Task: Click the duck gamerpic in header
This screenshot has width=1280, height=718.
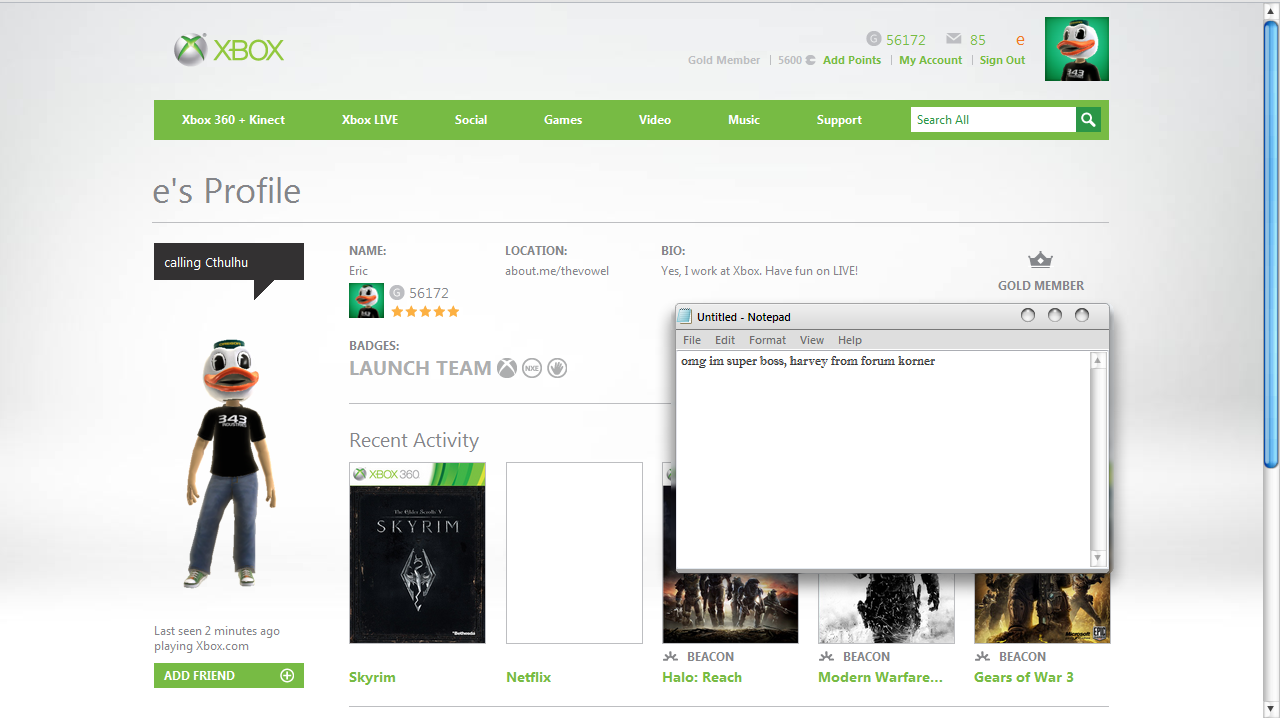Action: 1077,49
